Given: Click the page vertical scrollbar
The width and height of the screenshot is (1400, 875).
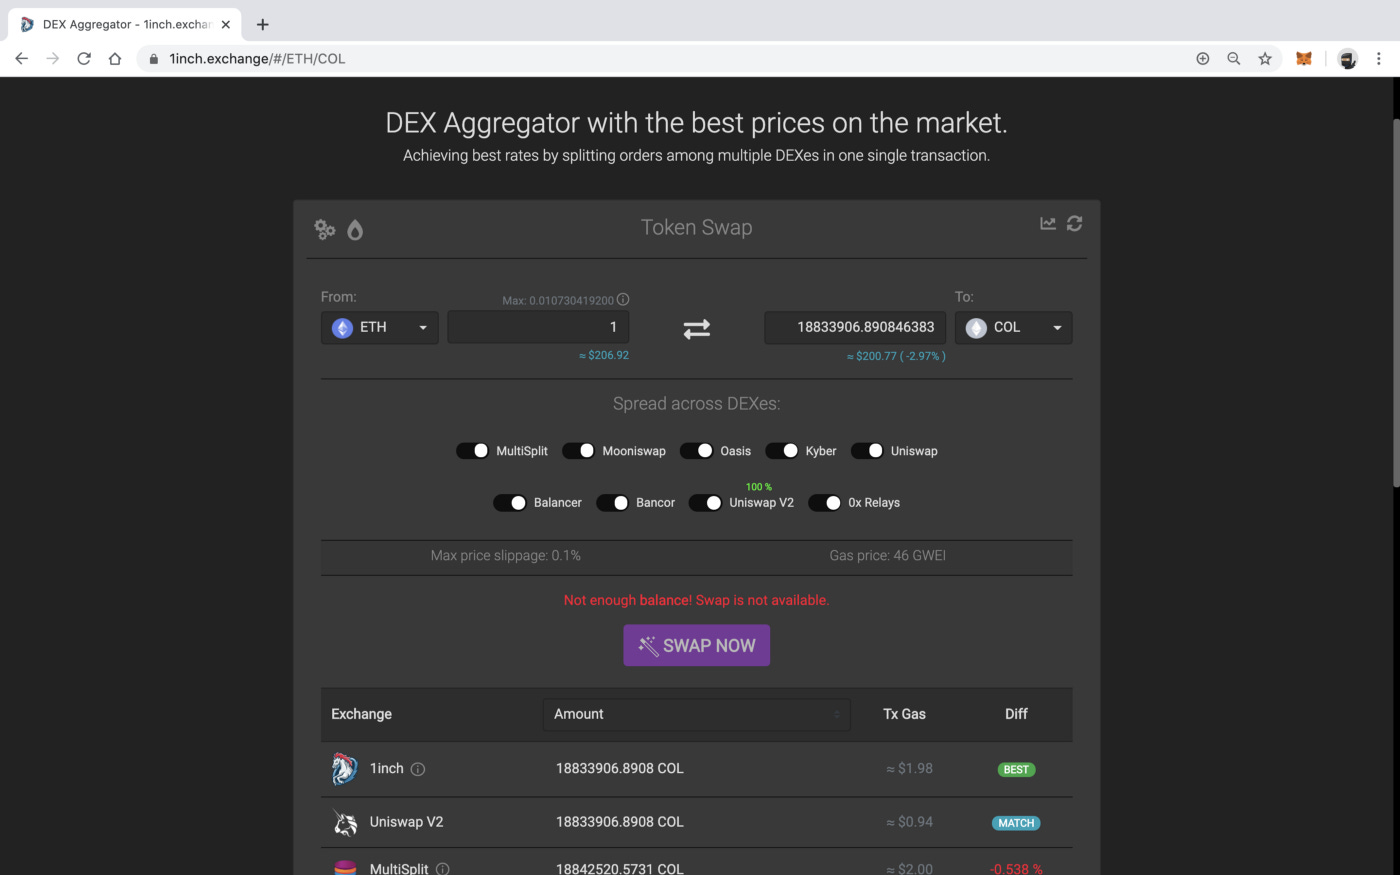Looking at the screenshot, I should coord(1396,303).
